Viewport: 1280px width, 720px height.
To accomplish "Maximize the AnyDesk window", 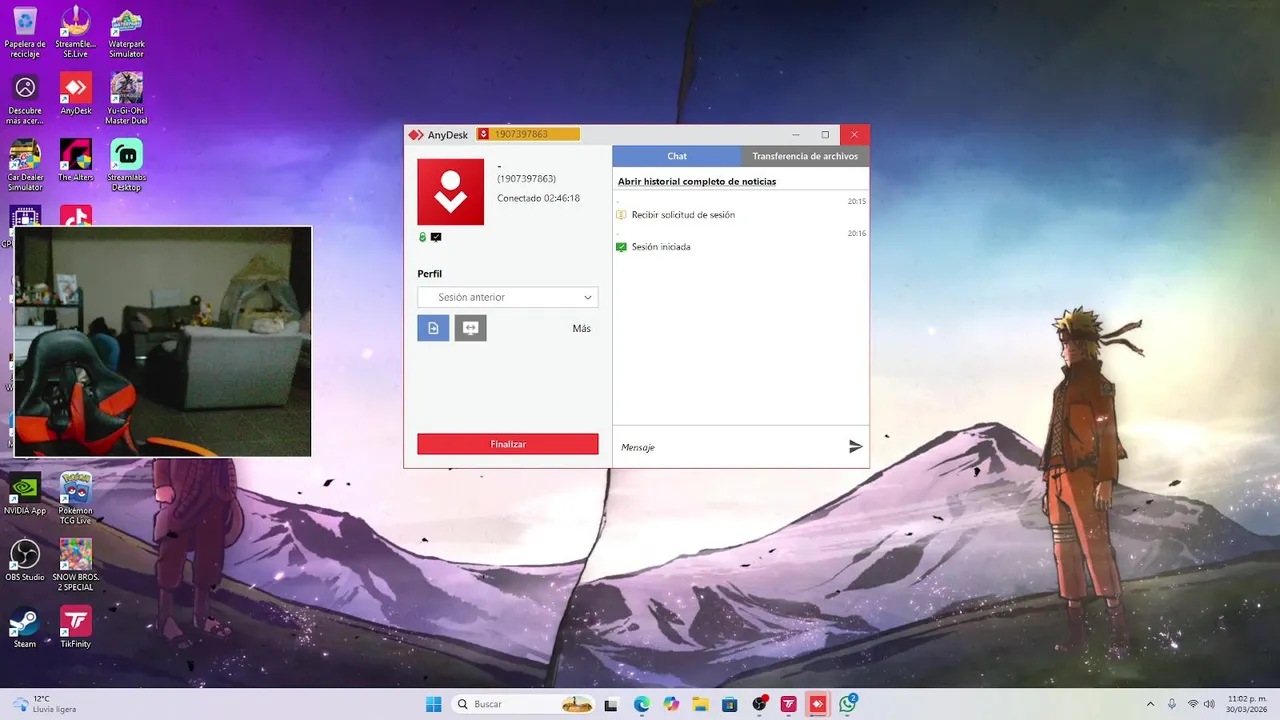I will 825,134.
